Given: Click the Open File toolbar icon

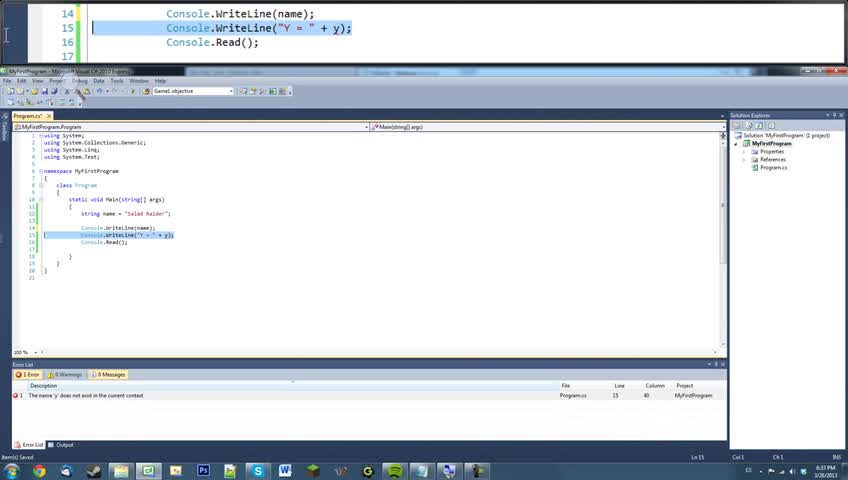Looking at the screenshot, I should (35, 91).
